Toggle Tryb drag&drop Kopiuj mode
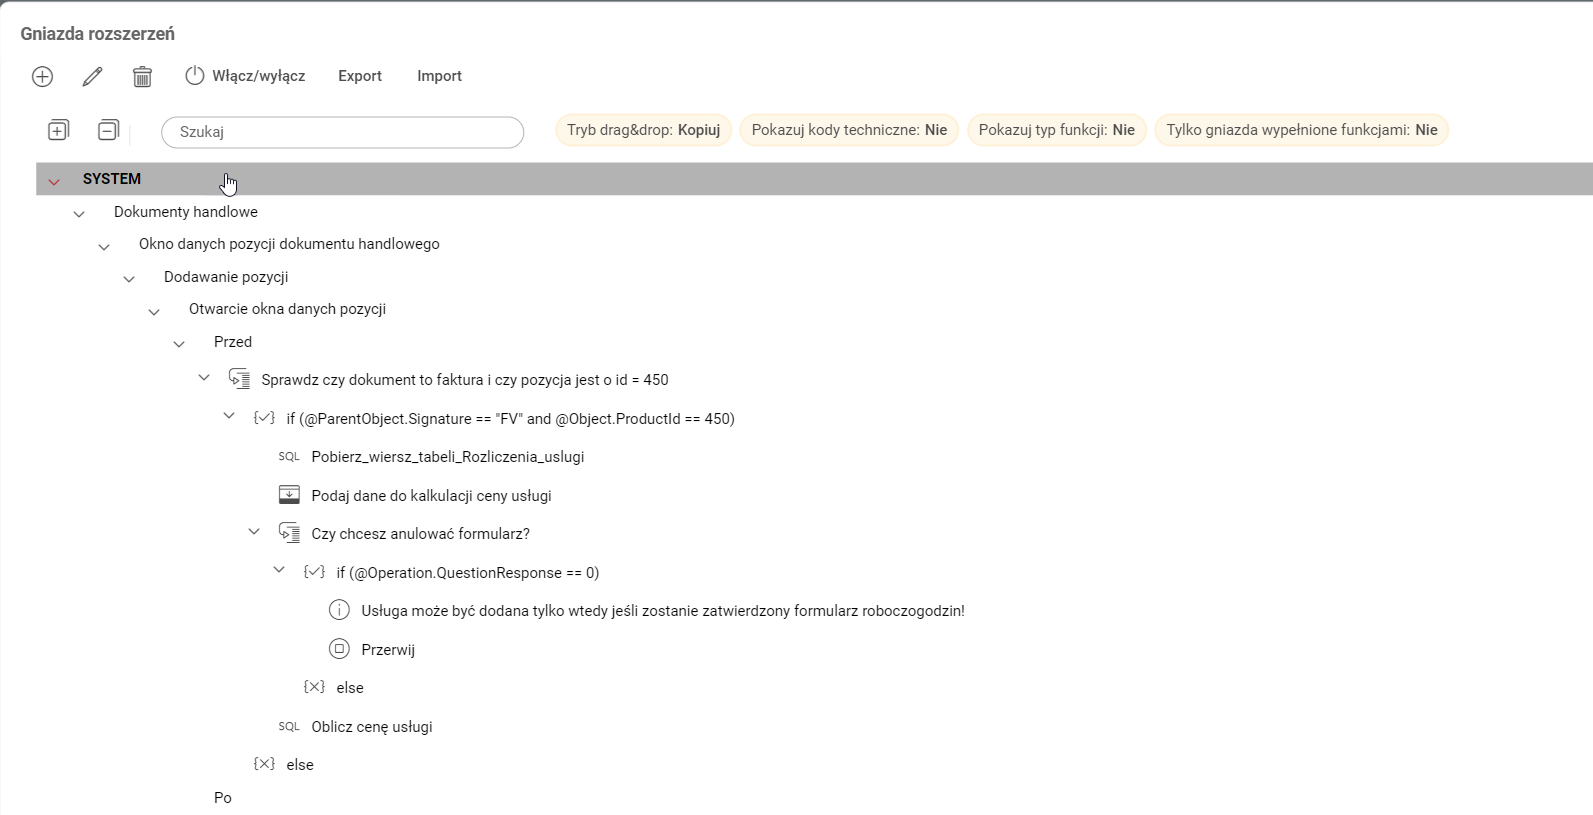The height and width of the screenshot is (815, 1593). pos(643,130)
